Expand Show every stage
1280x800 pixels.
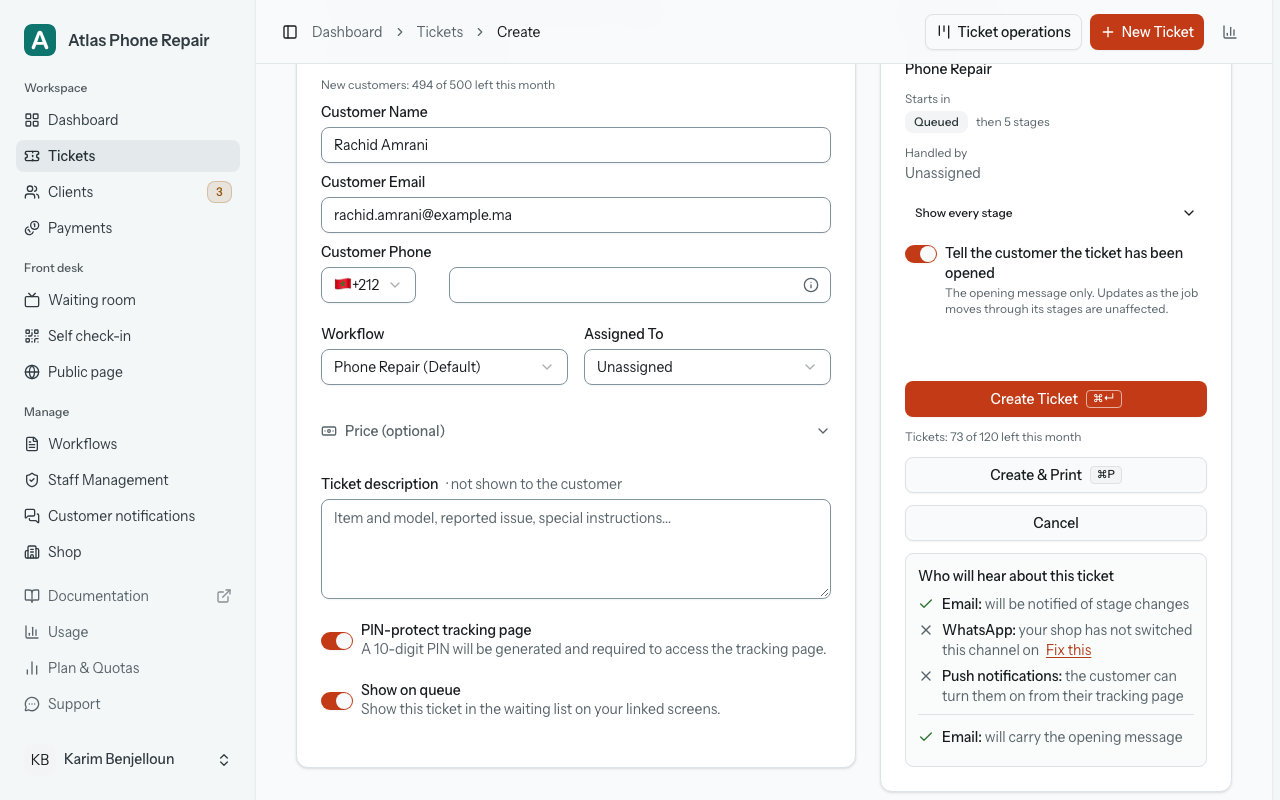(x=1055, y=213)
